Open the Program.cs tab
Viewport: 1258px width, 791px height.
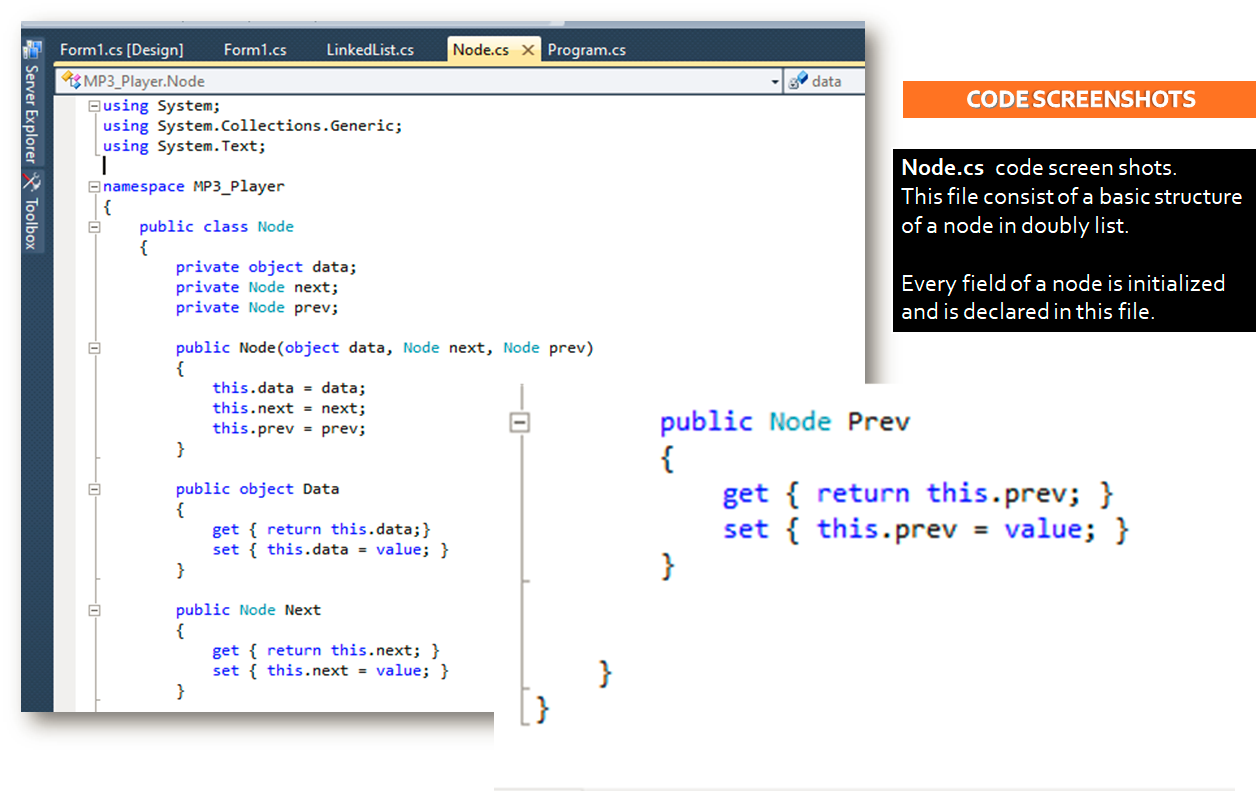click(x=587, y=50)
